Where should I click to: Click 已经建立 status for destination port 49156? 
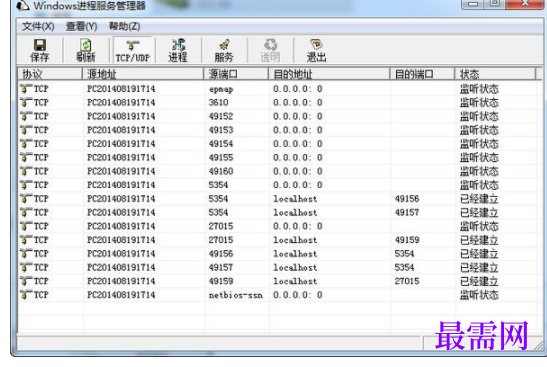[x=479, y=199]
